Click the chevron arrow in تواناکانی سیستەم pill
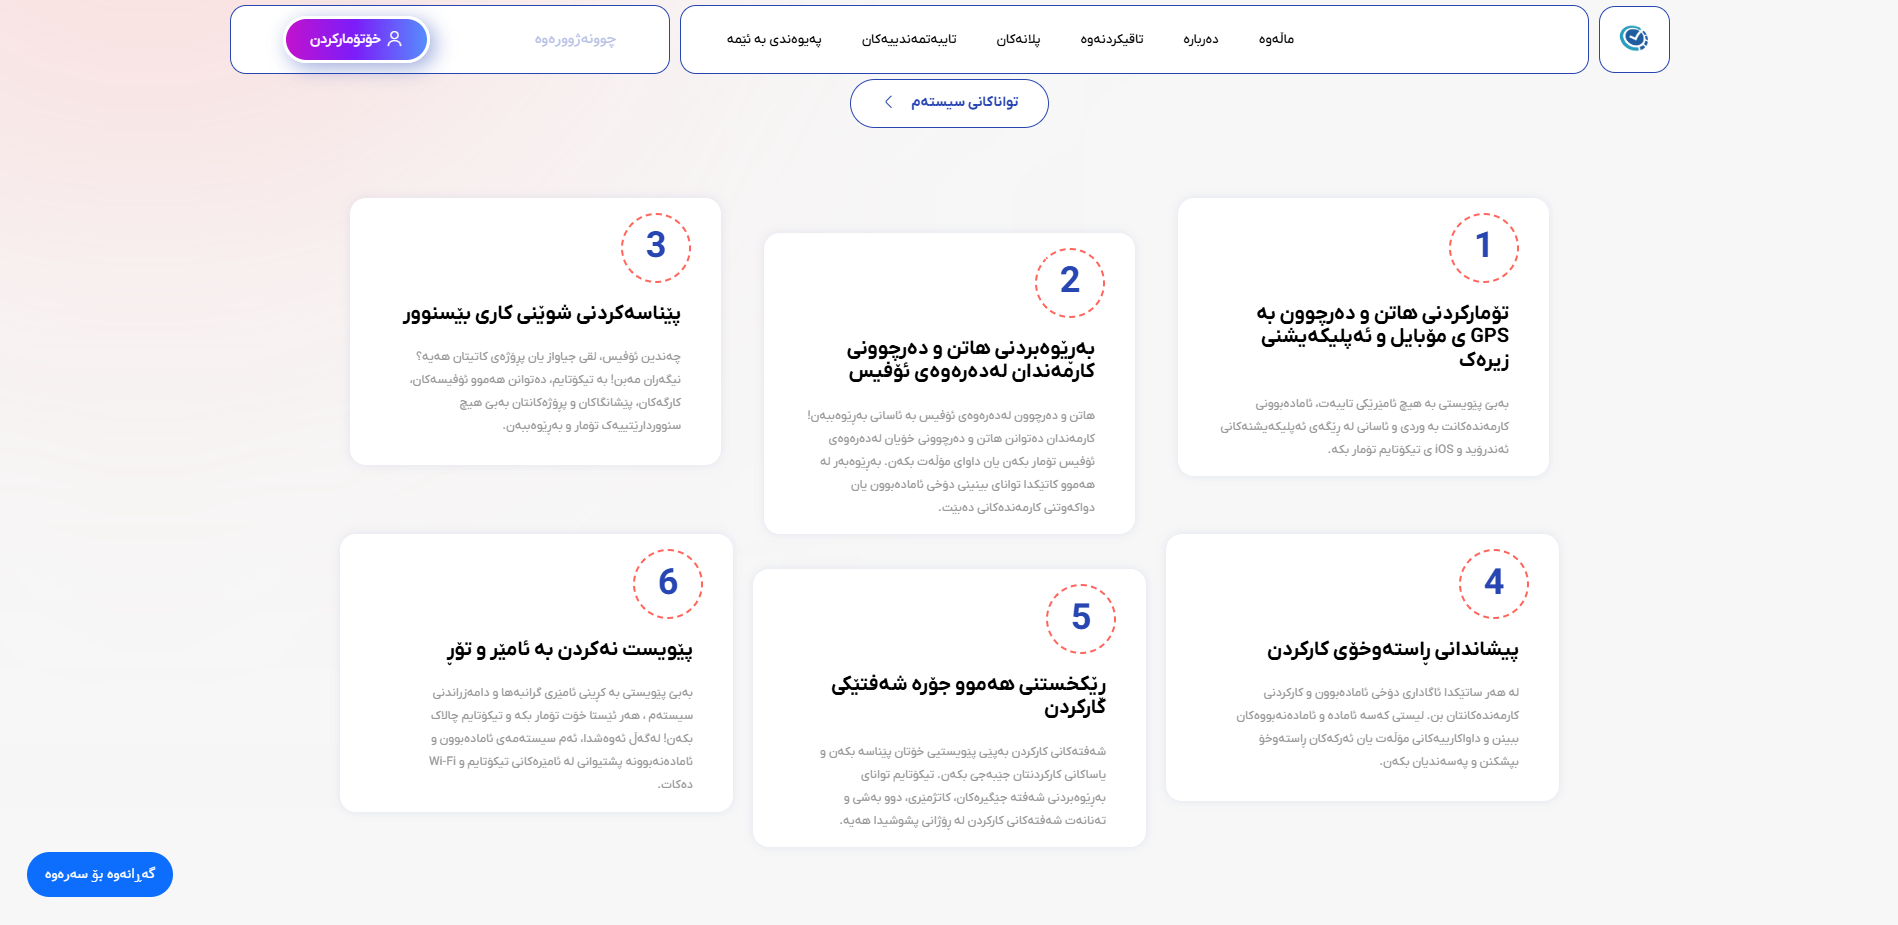Screen dimensions: 1898x925 tap(888, 102)
